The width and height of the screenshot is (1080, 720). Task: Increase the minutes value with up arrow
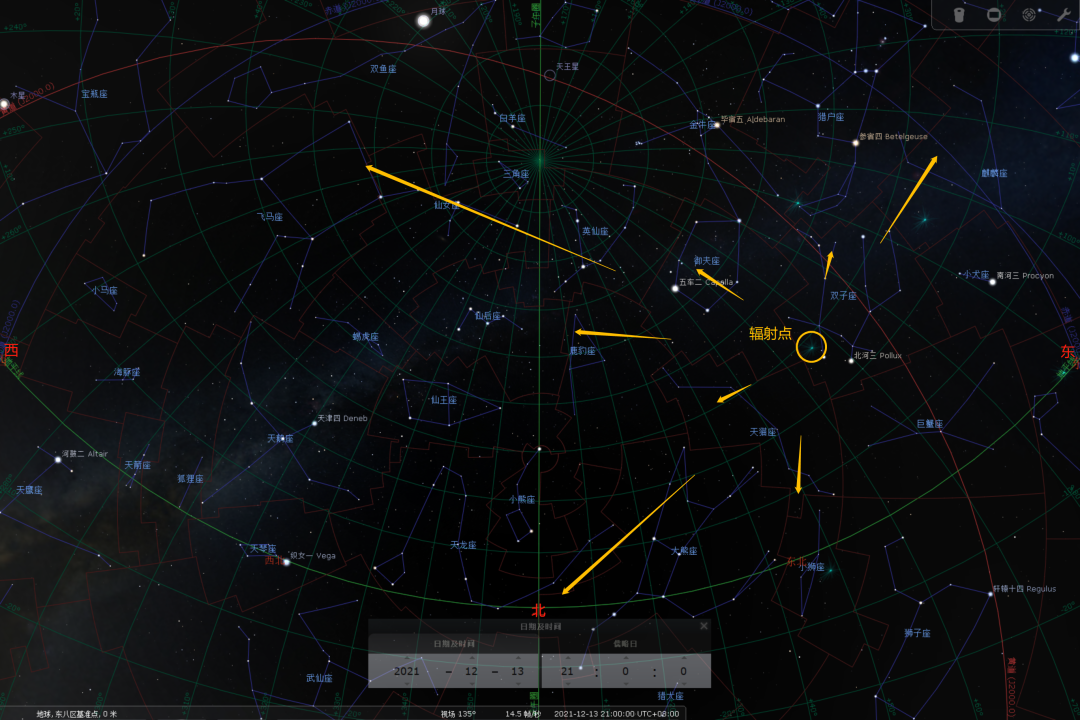point(625,657)
